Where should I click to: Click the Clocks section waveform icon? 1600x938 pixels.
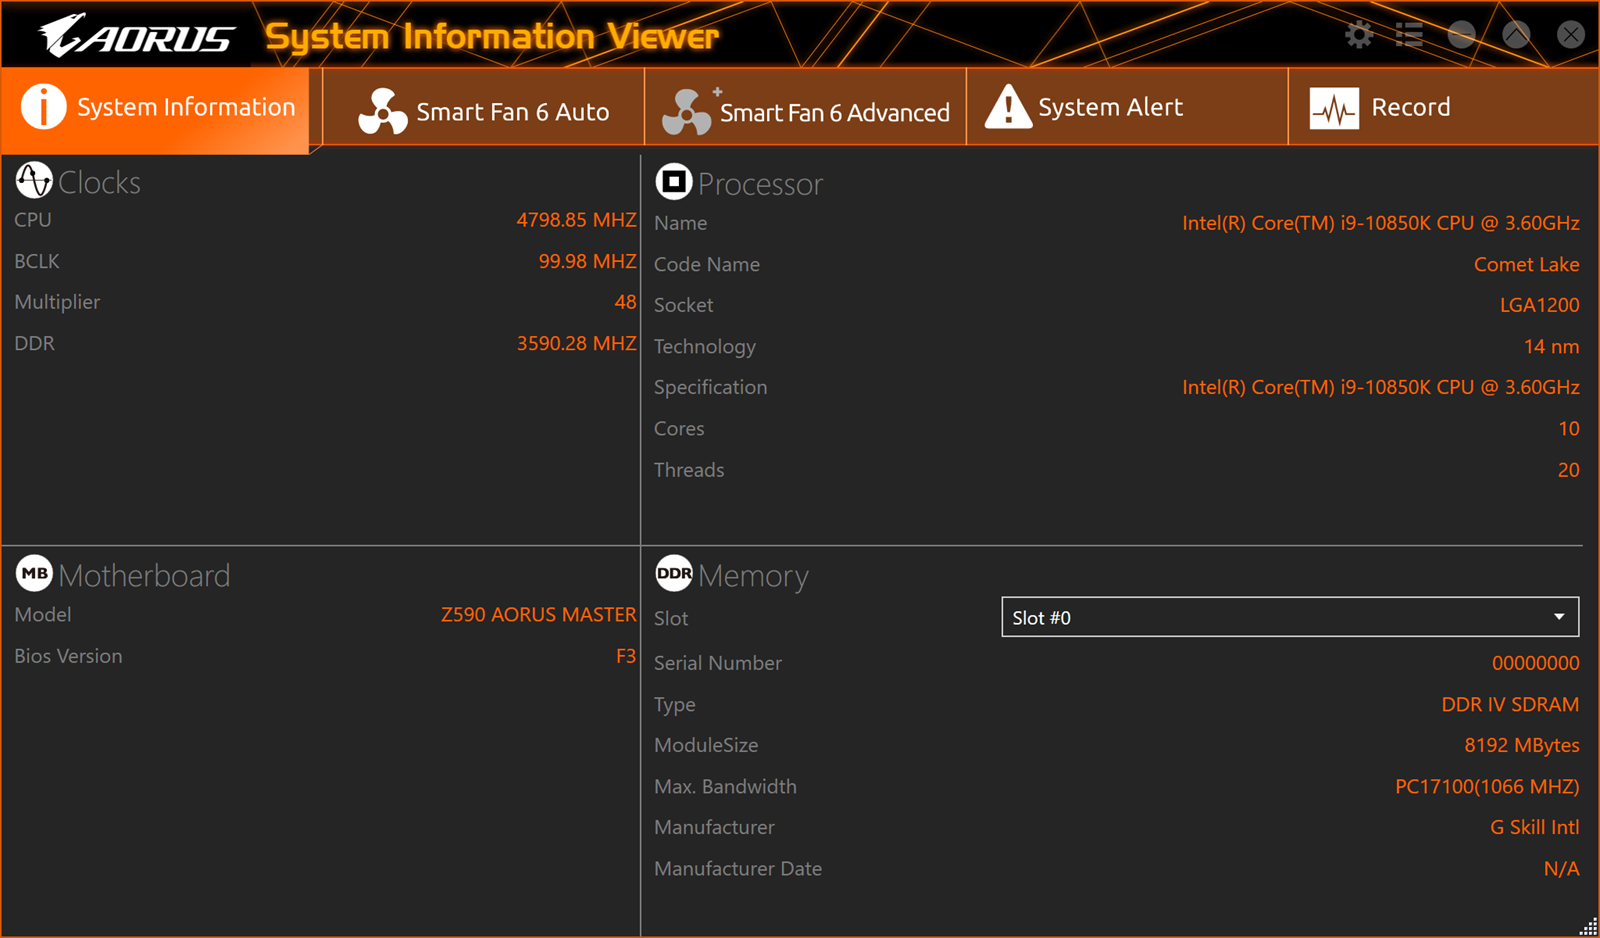pyautogui.click(x=34, y=180)
